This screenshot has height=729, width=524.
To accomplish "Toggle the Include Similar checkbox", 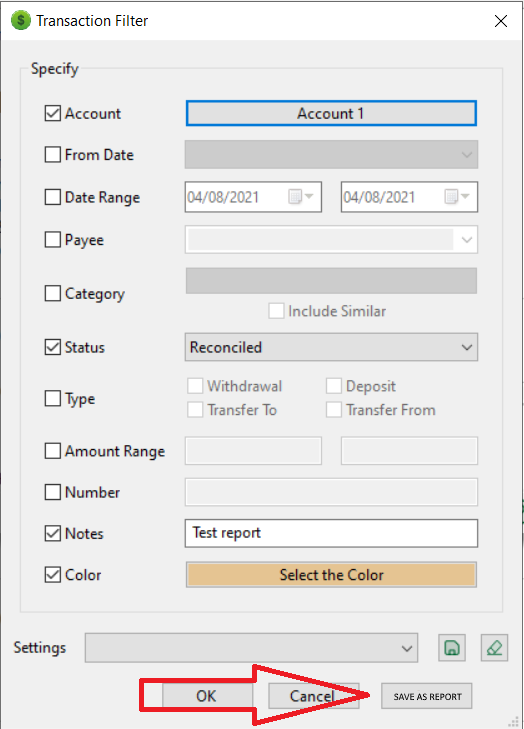I will (276, 311).
